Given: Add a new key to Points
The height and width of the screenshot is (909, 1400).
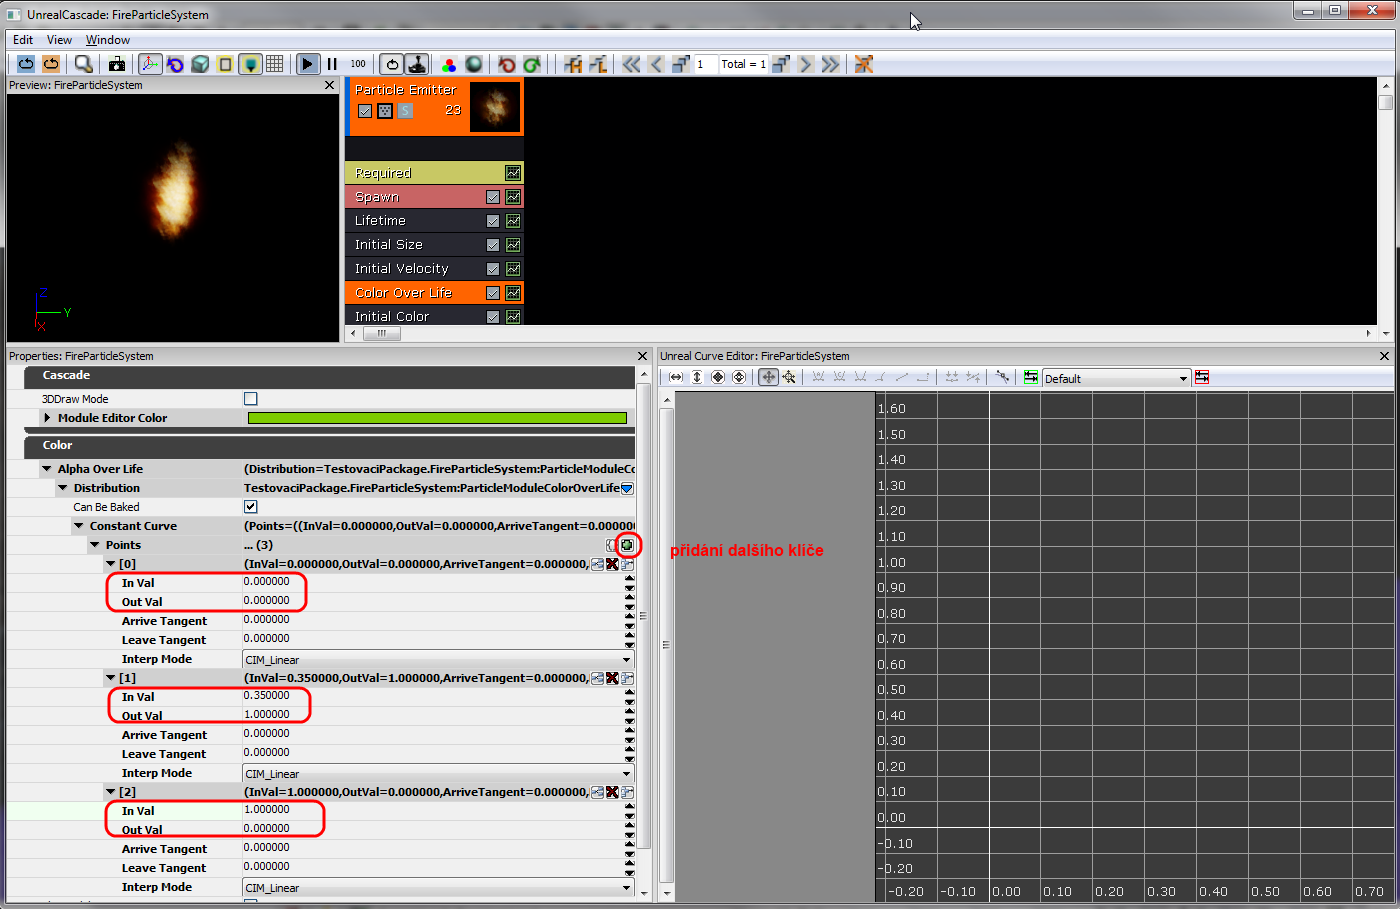Looking at the screenshot, I should point(627,545).
